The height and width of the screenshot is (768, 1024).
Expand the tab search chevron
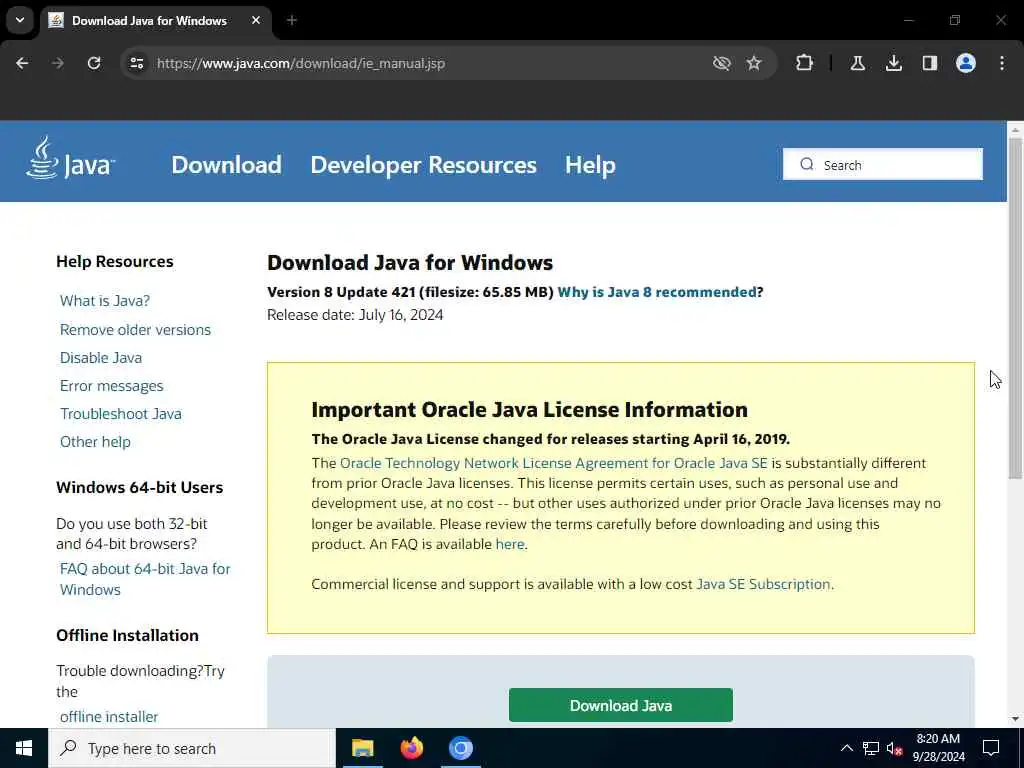pyautogui.click(x=20, y=20)
